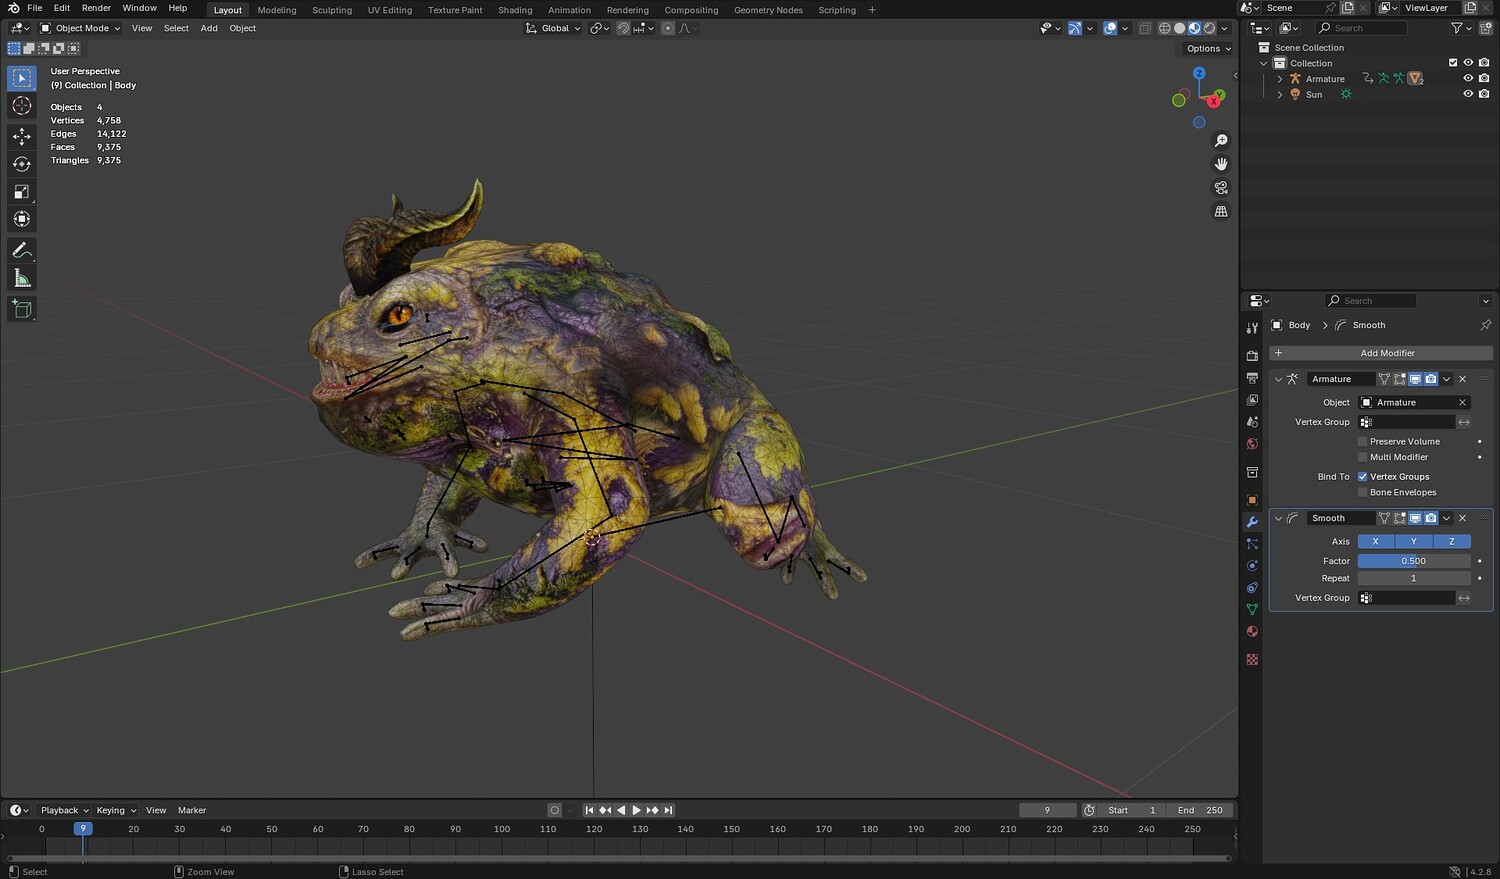The image size is (1500, 879).
Task: Open the Render menu
Action: [x=96, y=8]
